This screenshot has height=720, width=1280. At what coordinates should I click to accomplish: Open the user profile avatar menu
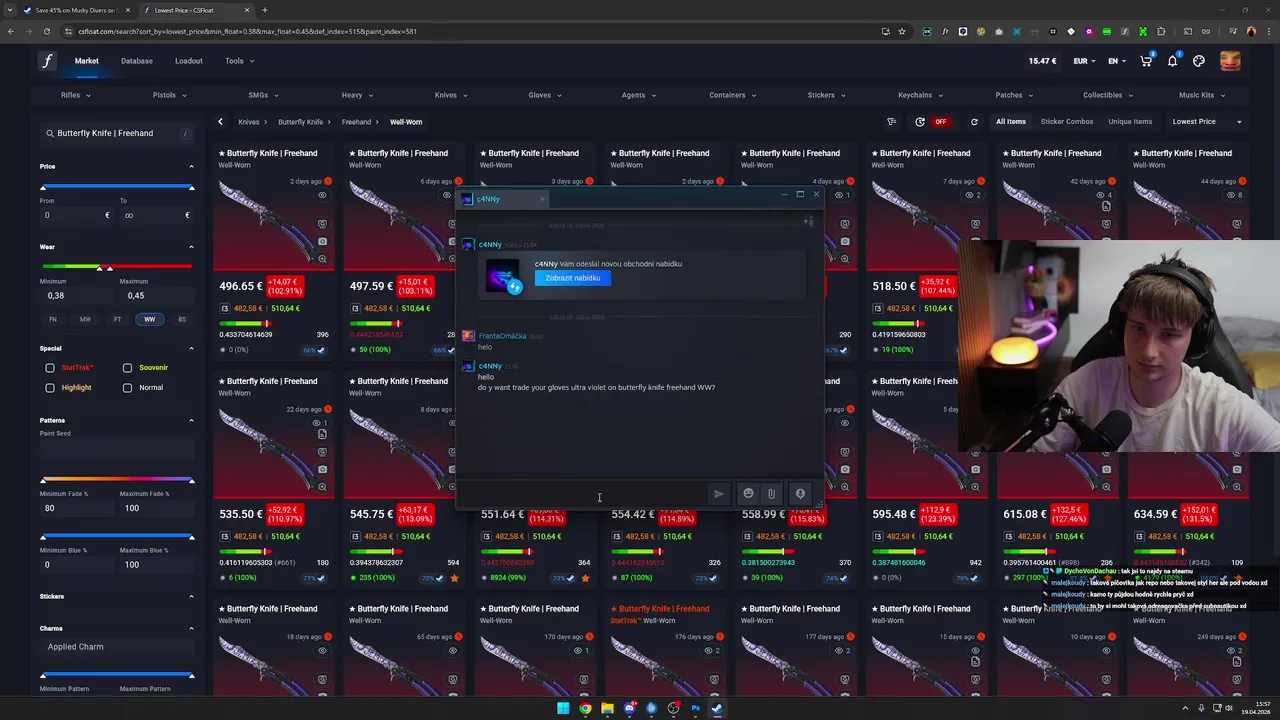tap(1230, 61)
